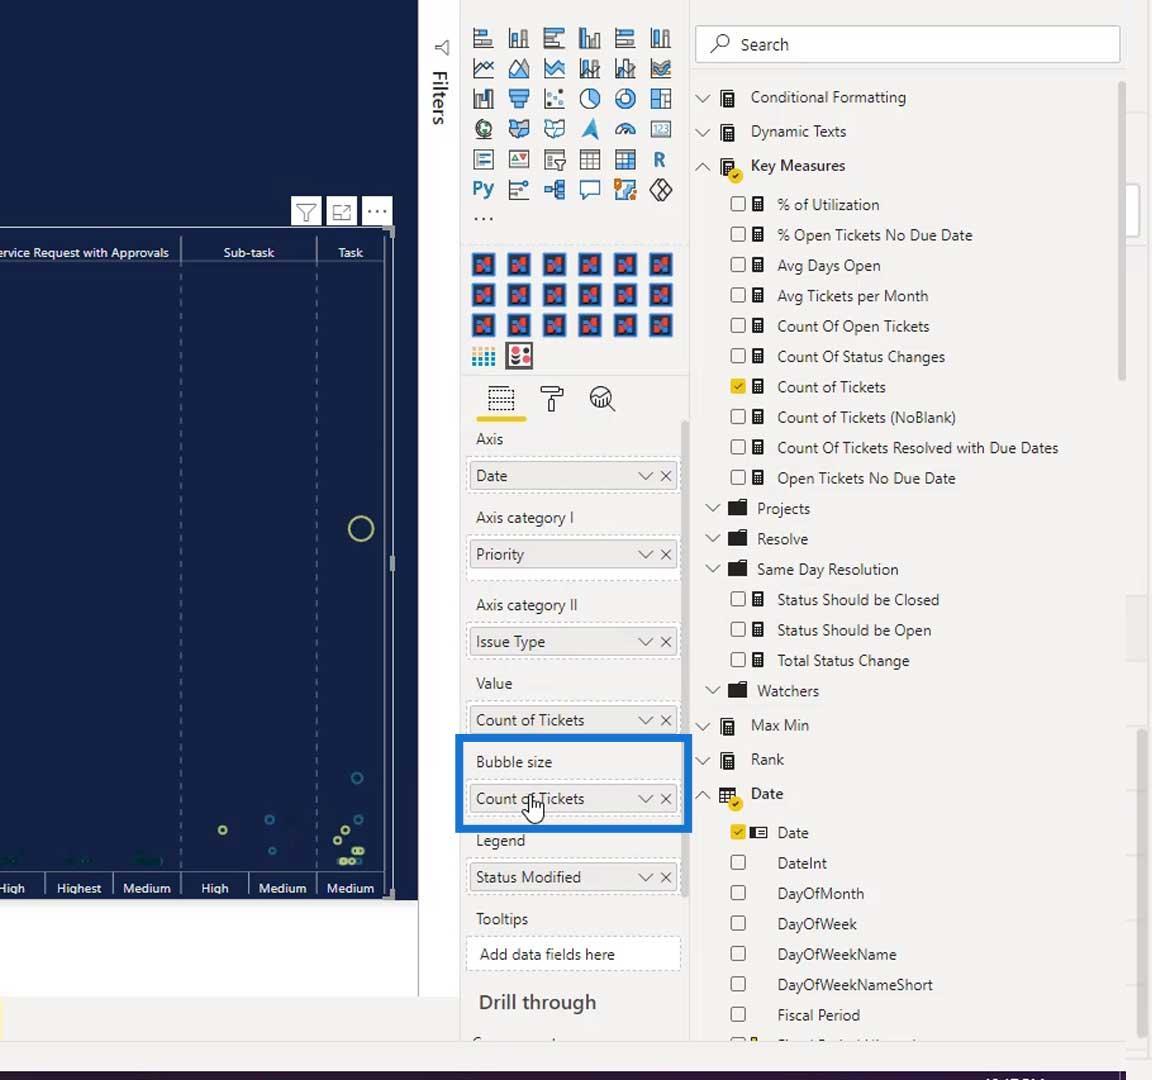Screen dimensions: 1152x1080
Task: Check the Avg Days Open measure
Action: (738, 264)
